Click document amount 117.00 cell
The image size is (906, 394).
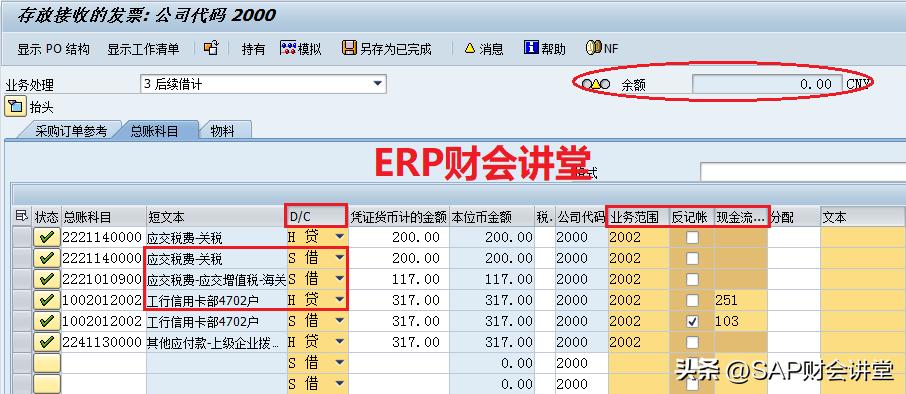point(399,279)
